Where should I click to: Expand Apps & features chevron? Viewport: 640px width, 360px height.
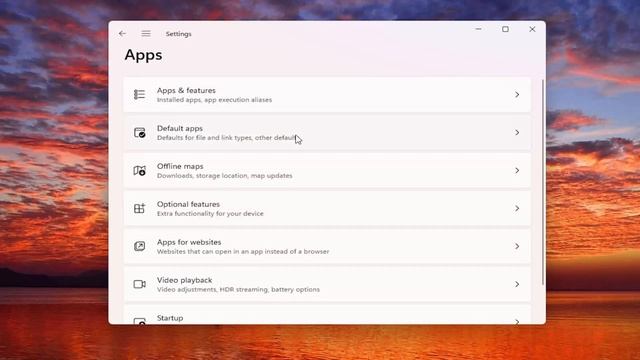pos(517,95)
